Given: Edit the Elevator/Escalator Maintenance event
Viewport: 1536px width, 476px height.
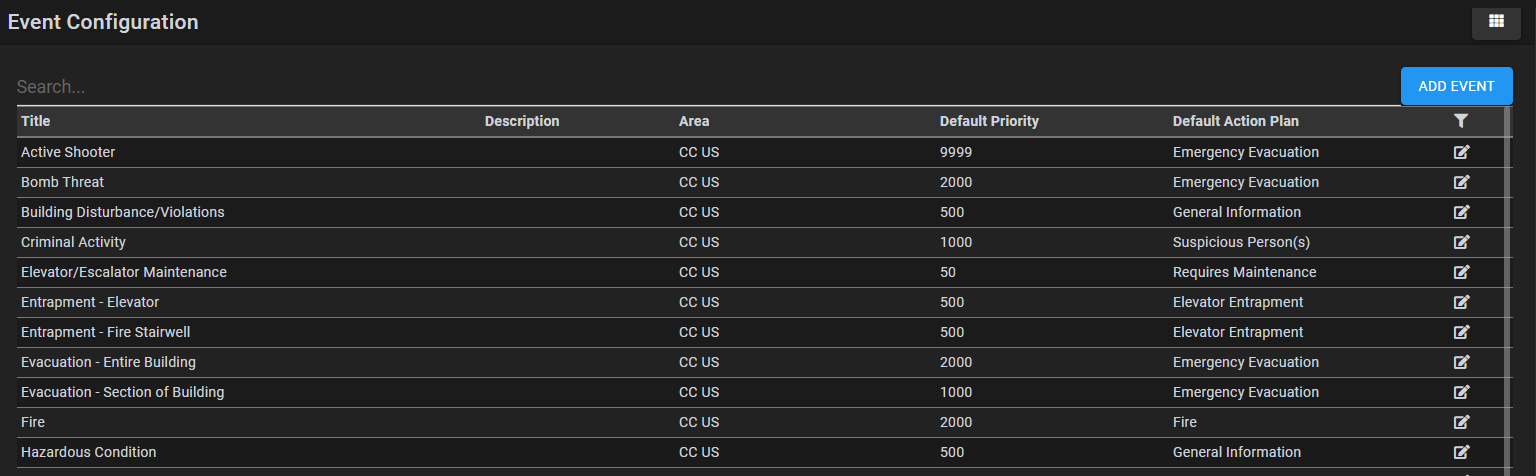Looking at the screenshot, I should coord(1461,272).
